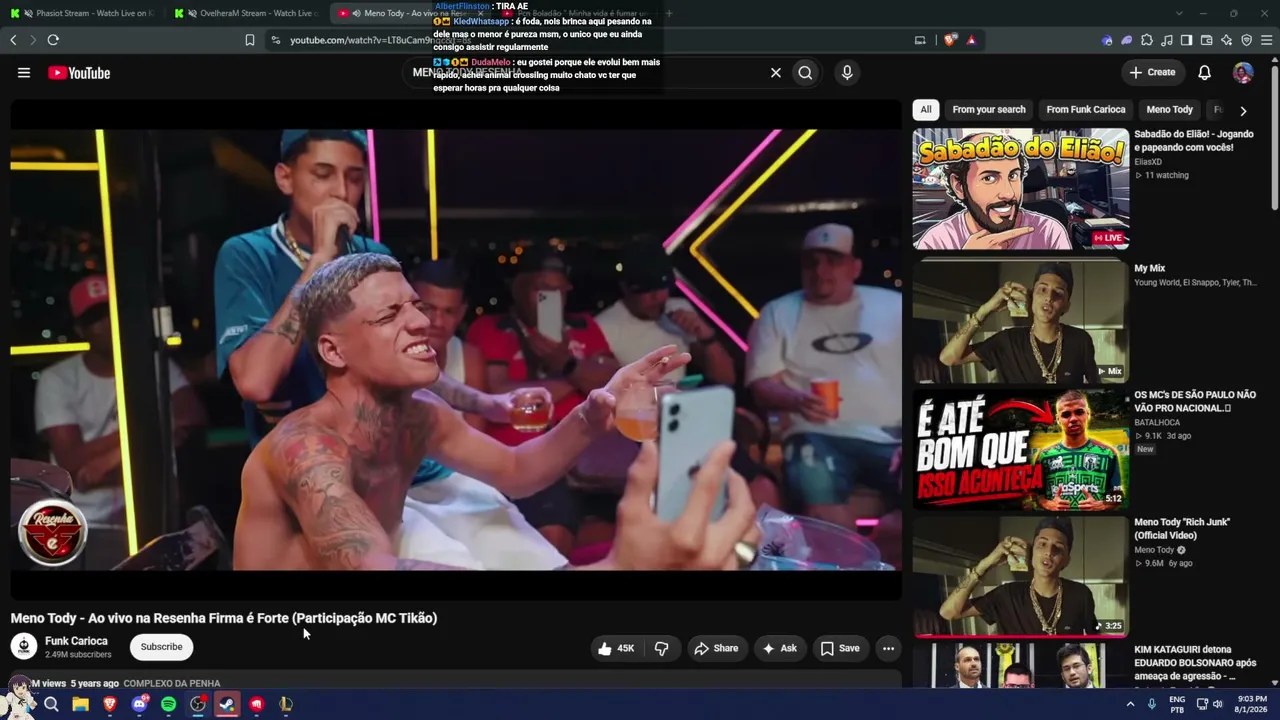Image resolution: width=1280 pixels, height=720 pixels.
Task: Show more filter chips with the arrow
Action: [1243, 111]
